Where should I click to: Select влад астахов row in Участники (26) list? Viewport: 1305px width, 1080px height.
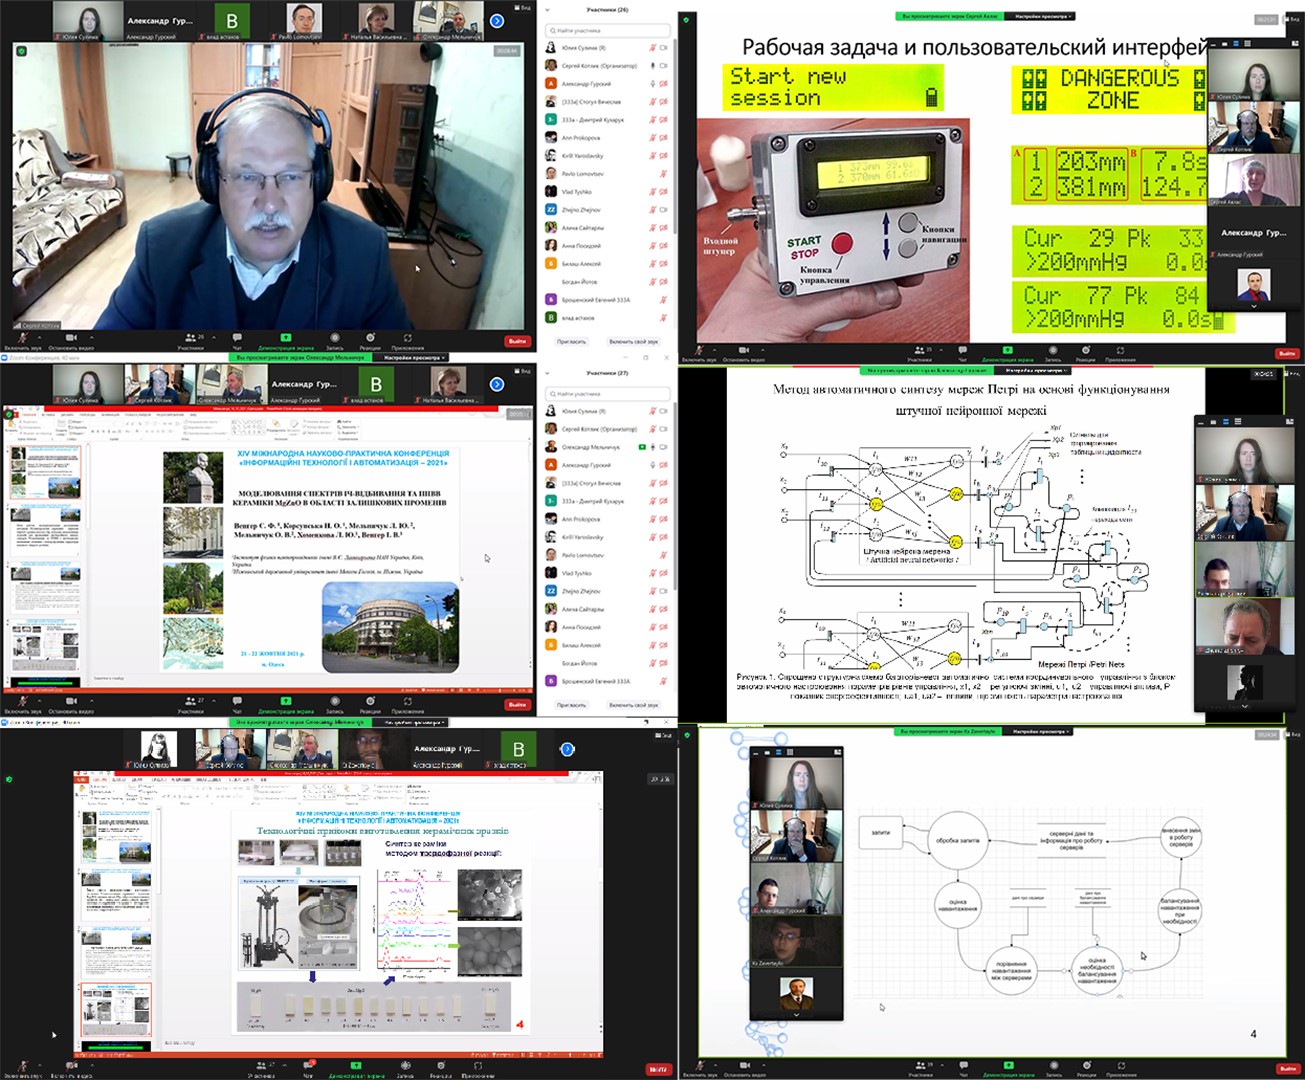click(606, 318)
